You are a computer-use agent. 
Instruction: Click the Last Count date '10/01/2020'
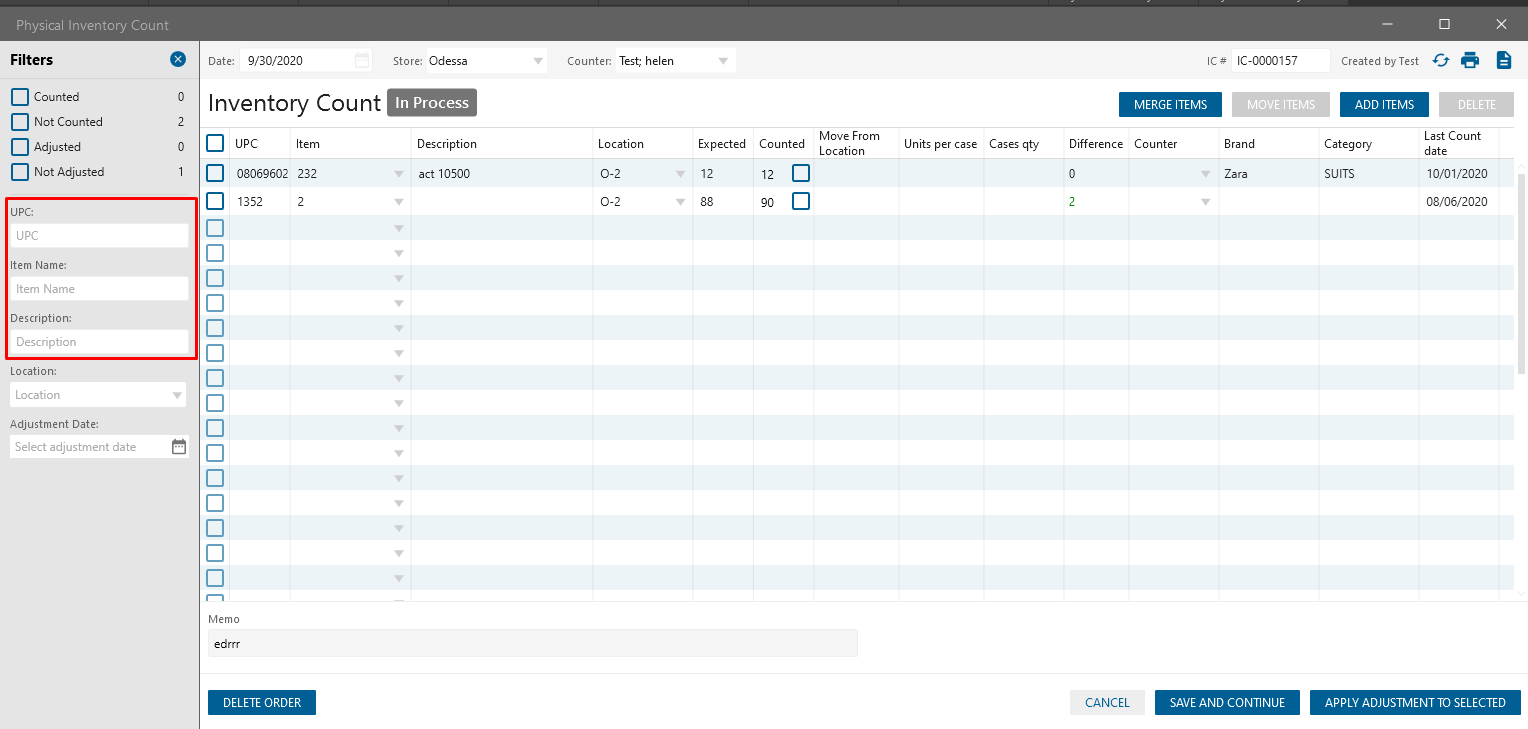tap(1458, 174)
